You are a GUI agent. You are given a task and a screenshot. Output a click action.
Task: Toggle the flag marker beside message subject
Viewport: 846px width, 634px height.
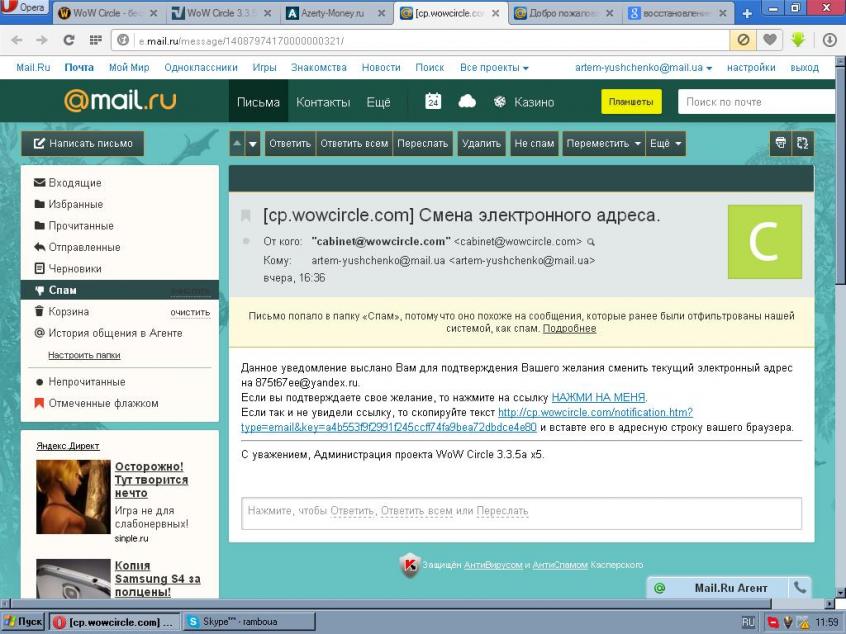pyautogui.click(x=245, y=216)
